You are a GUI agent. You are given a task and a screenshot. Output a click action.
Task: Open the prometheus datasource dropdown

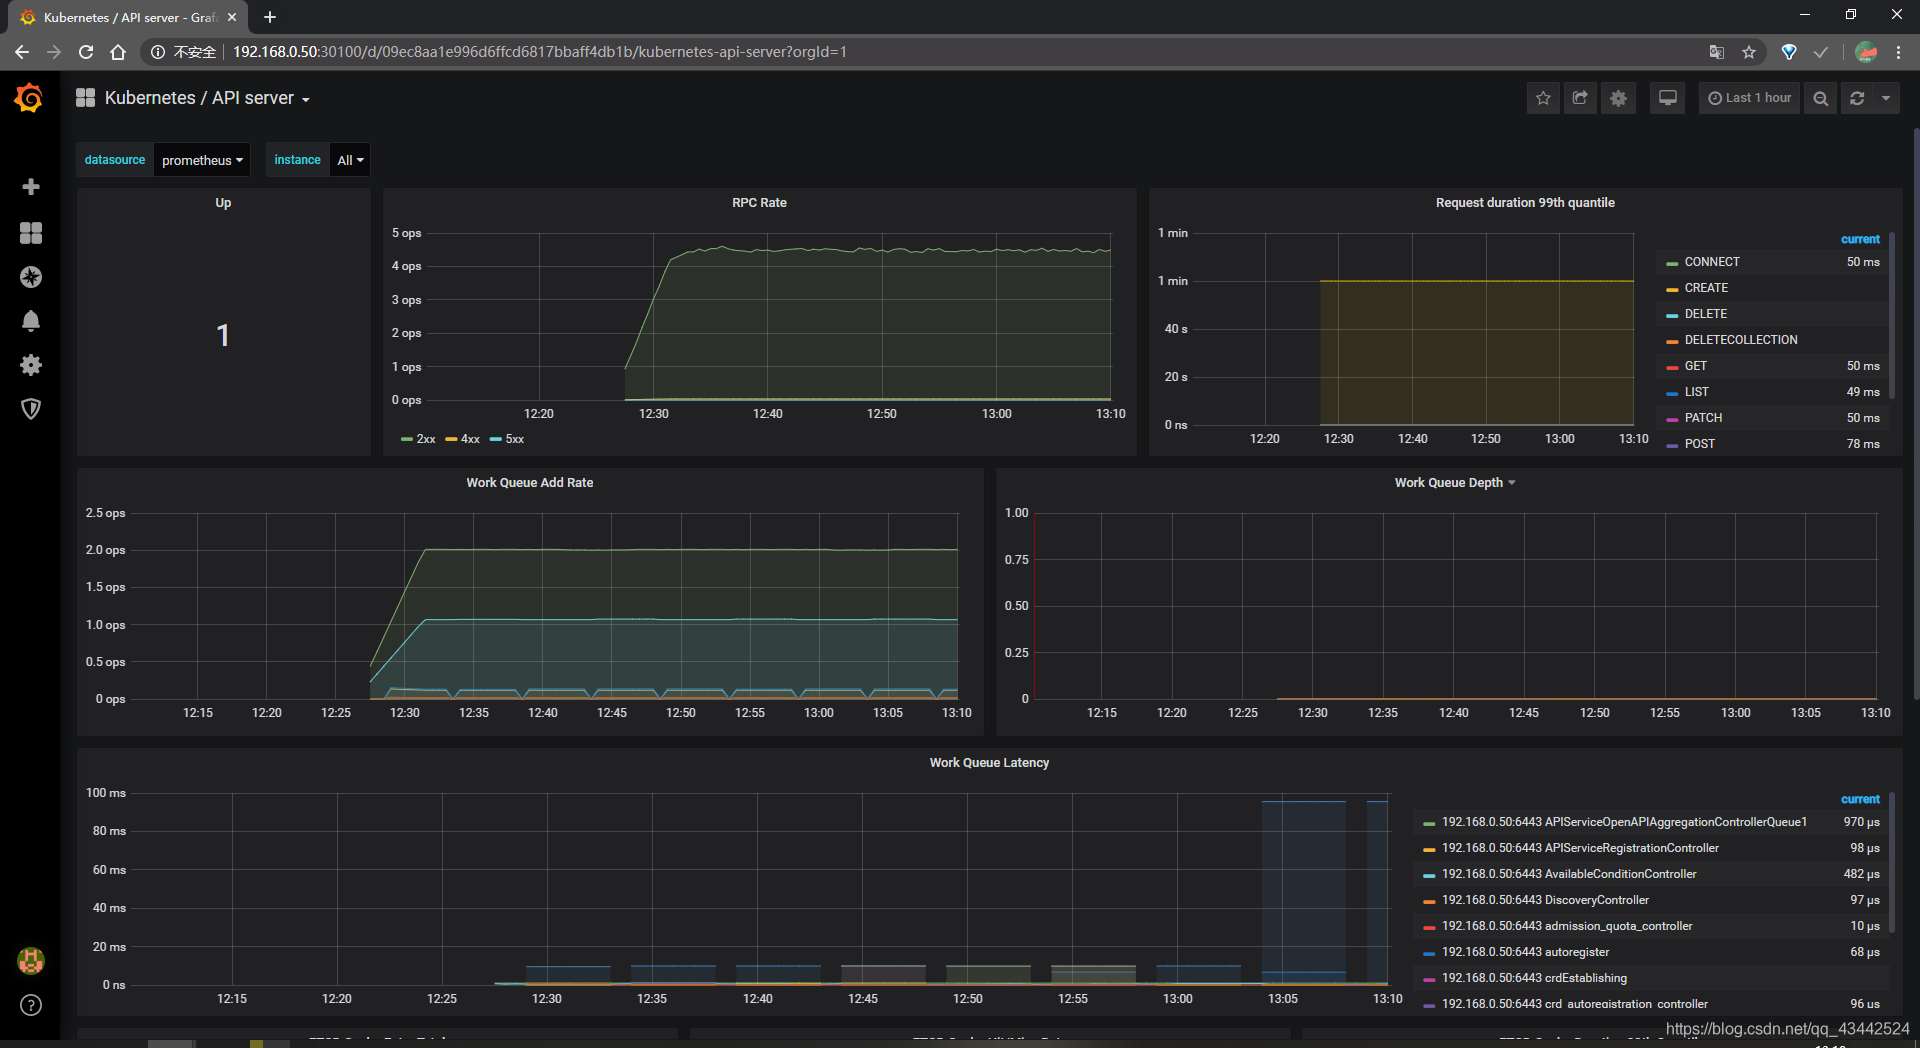click(202, 160)
